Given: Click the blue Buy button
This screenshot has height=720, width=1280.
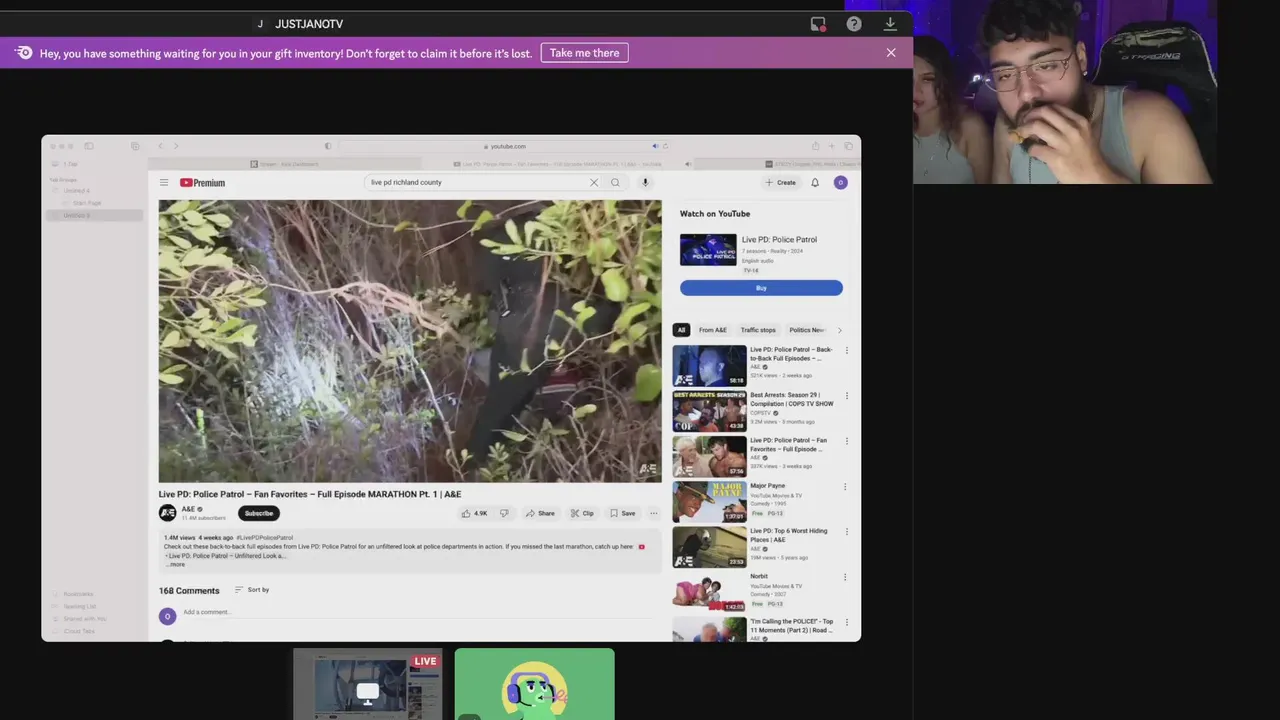Looking at the screenshot, I should [761, 288].
